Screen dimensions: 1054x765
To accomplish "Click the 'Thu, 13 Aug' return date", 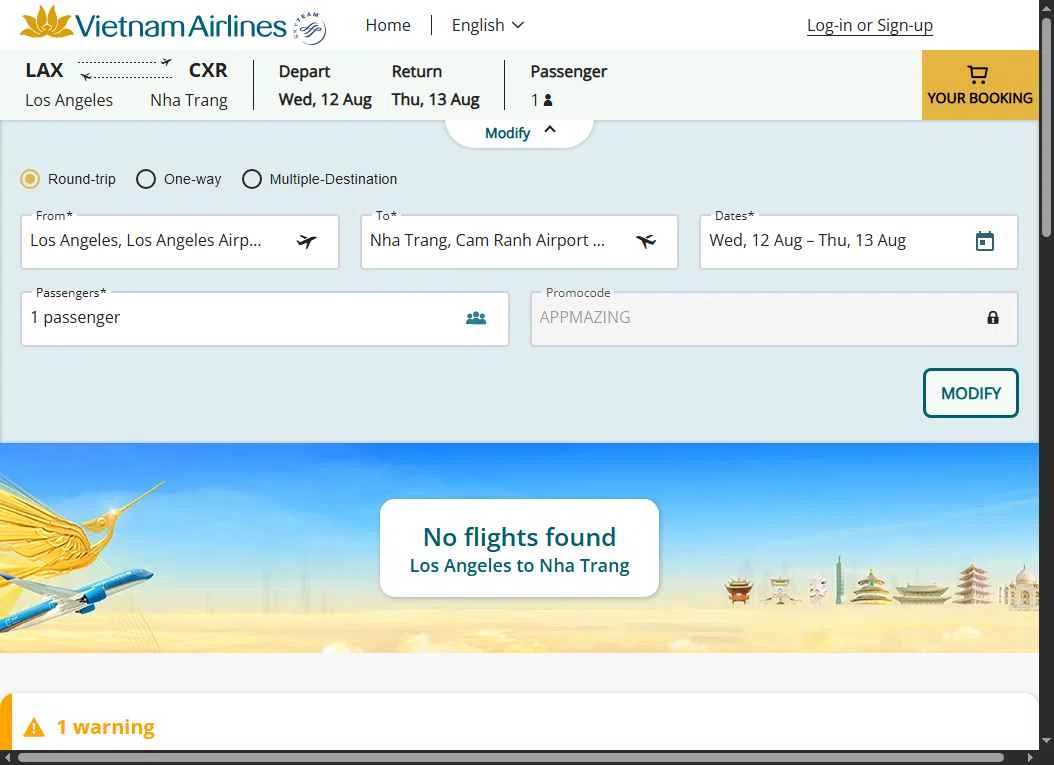I will tap(436, 99).
